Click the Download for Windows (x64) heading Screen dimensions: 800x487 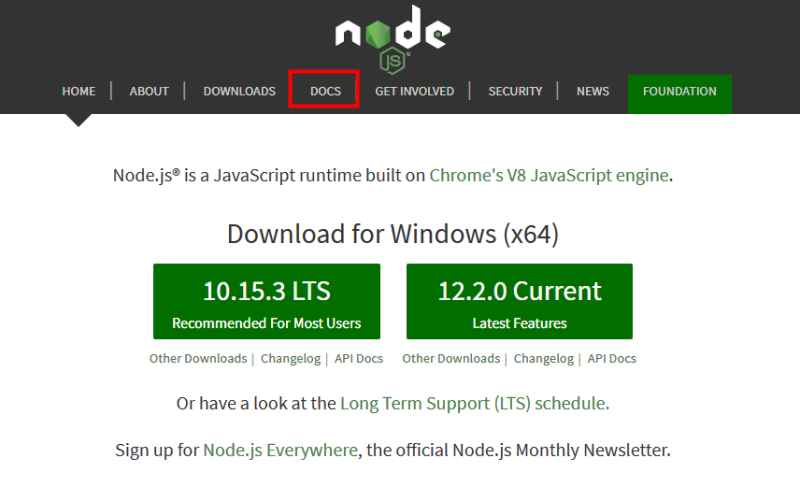393,234
